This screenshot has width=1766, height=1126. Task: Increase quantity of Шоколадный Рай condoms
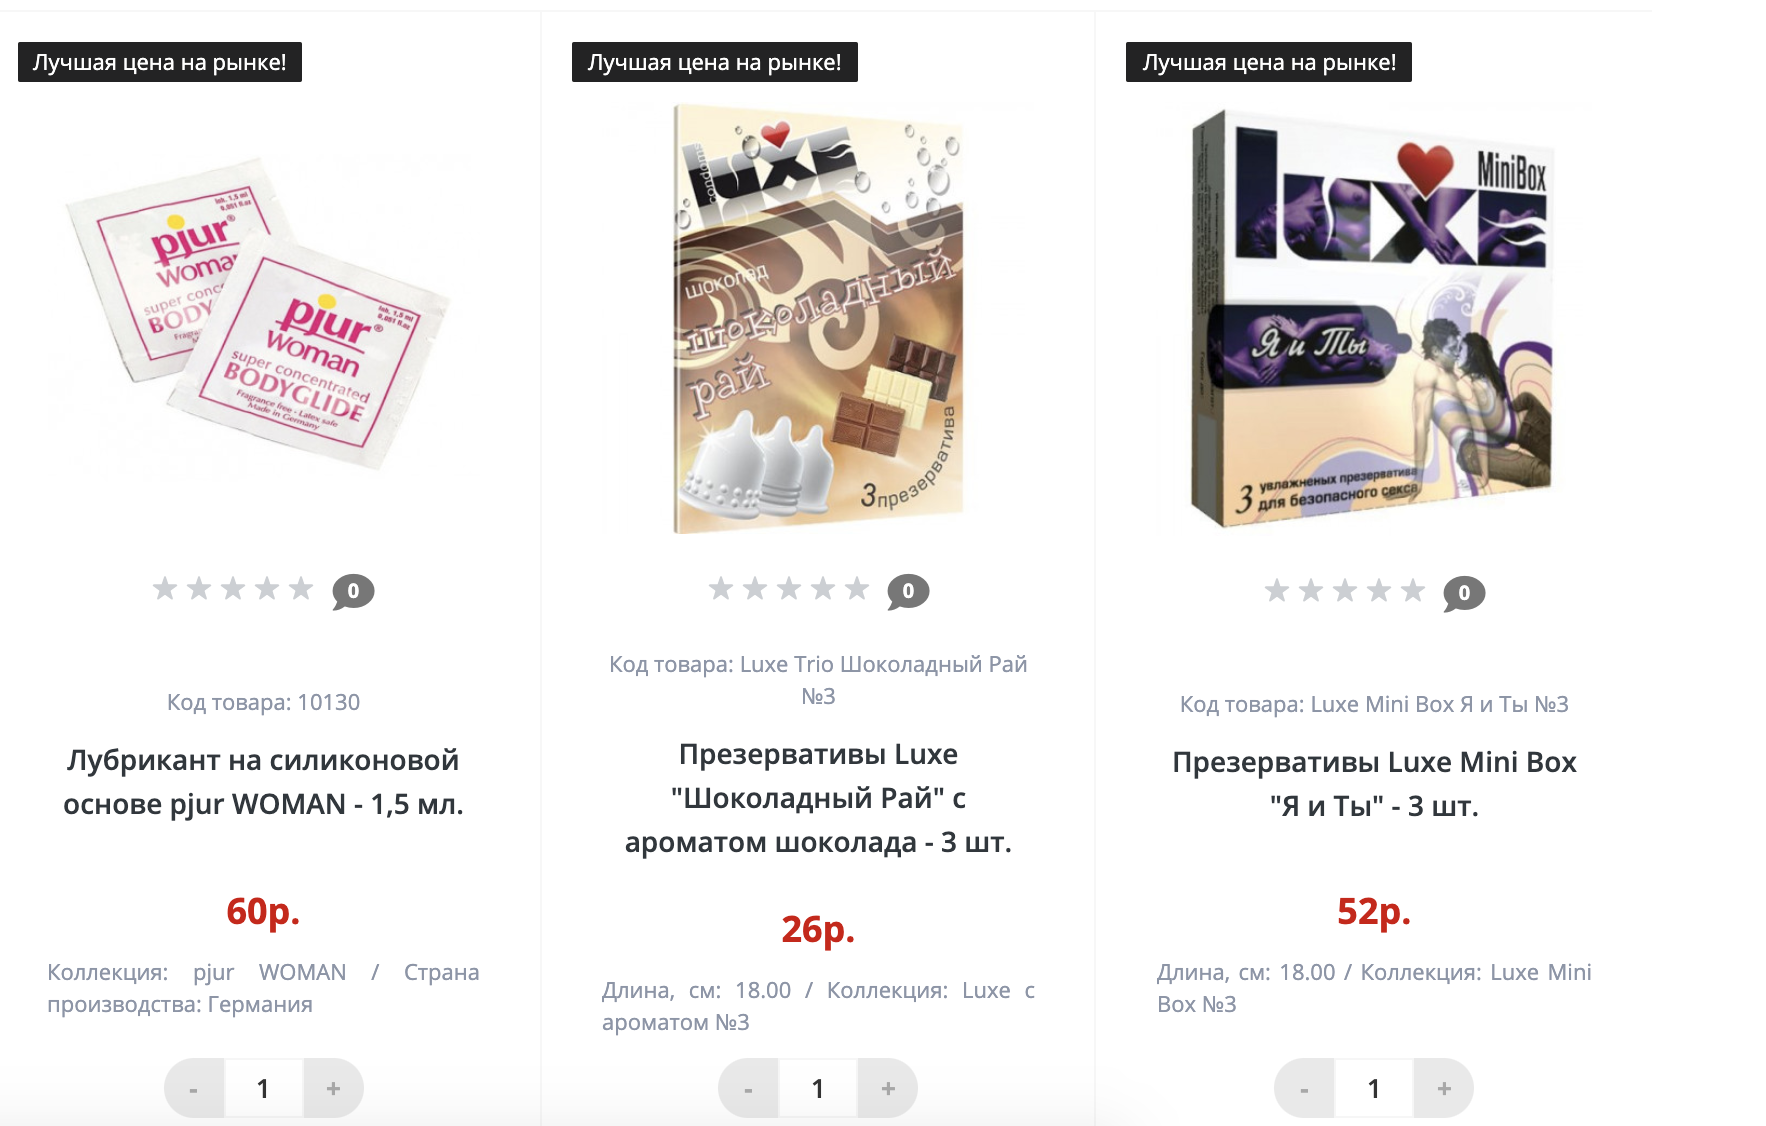[x=888, y=1088]
